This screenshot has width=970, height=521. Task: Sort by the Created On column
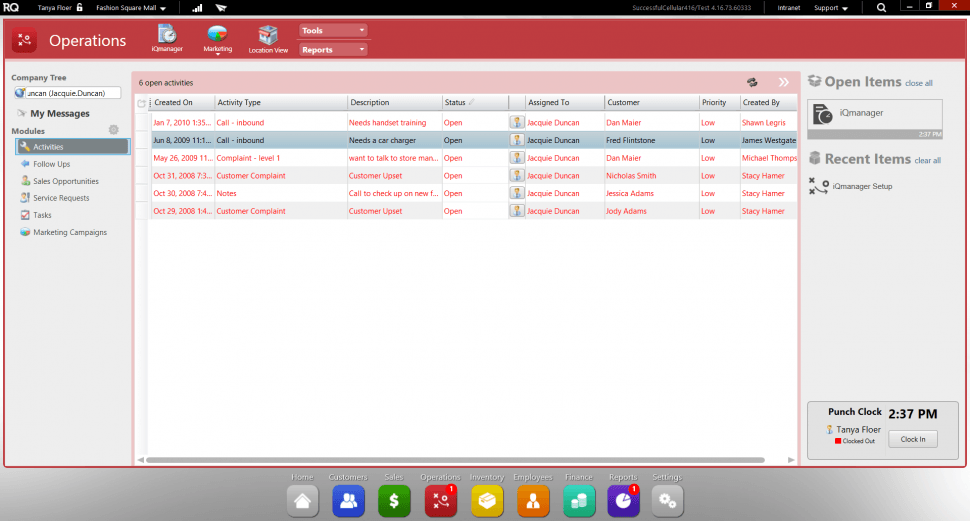tap(183, 103)
